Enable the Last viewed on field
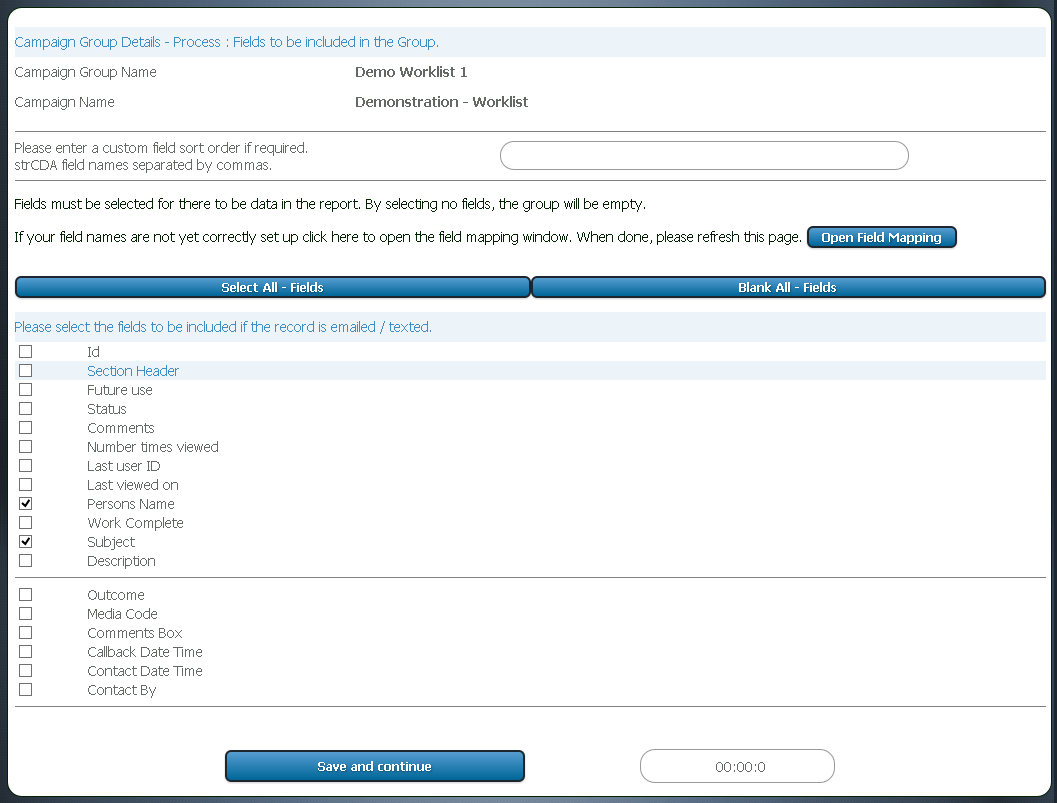 click(25, 484)
